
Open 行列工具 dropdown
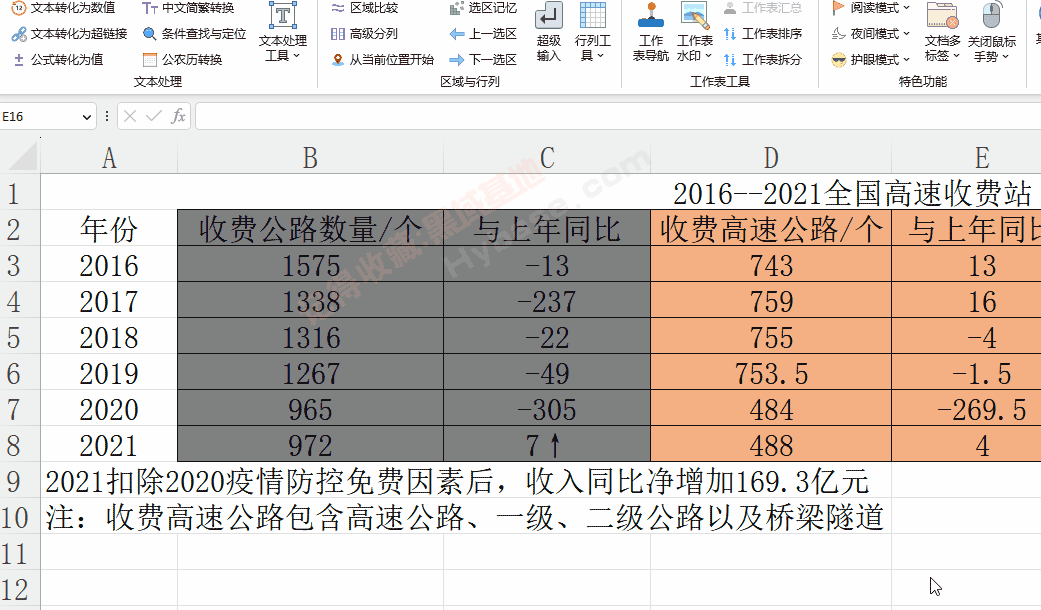point(592,32)
